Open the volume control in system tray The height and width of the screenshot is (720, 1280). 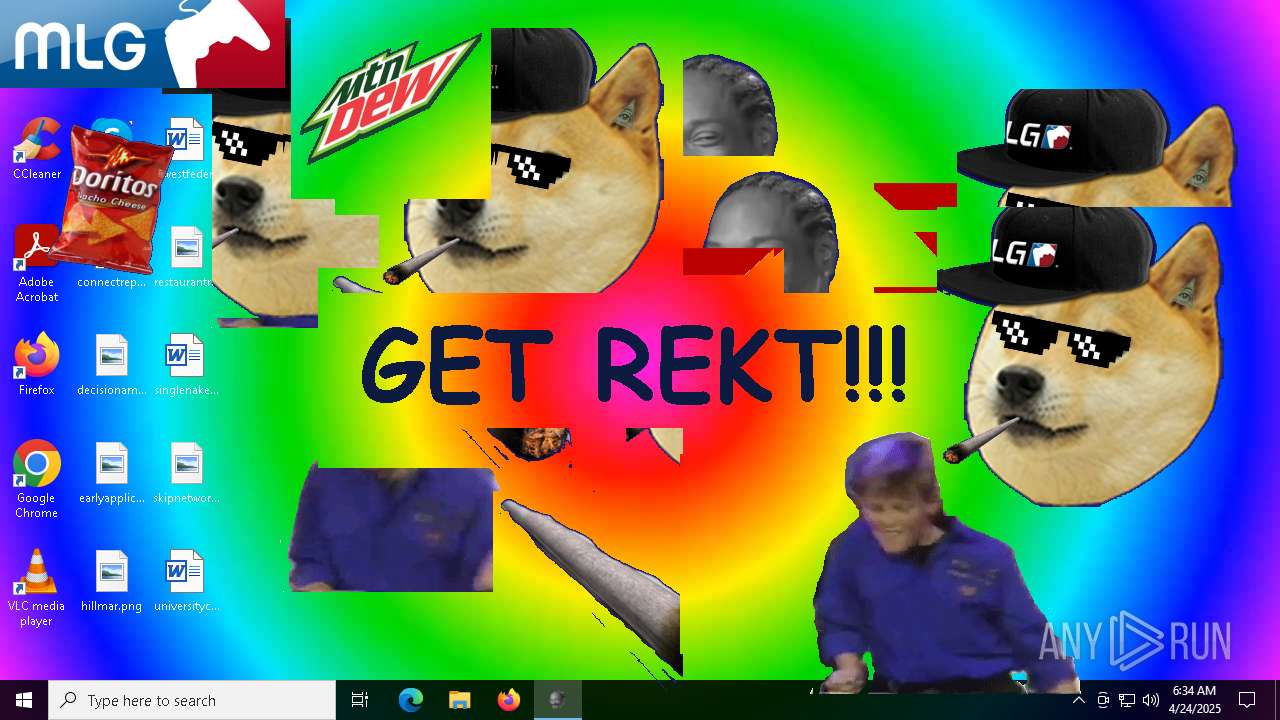click(x=1151, y=700)
